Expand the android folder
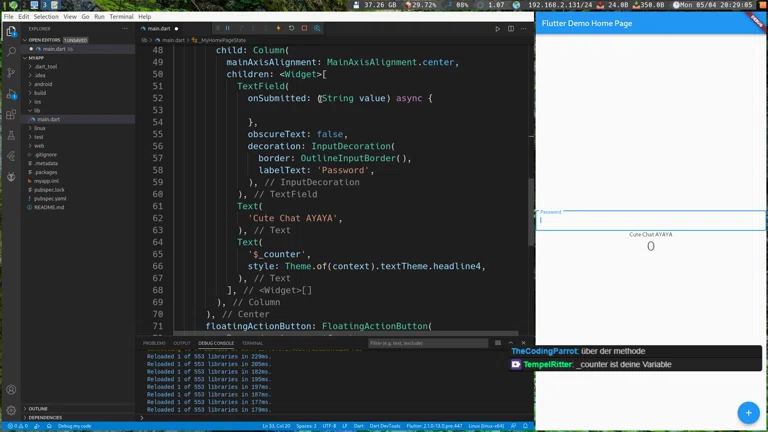Image resolution: width=768 pixels, height=432 pixels. point(45,84)
